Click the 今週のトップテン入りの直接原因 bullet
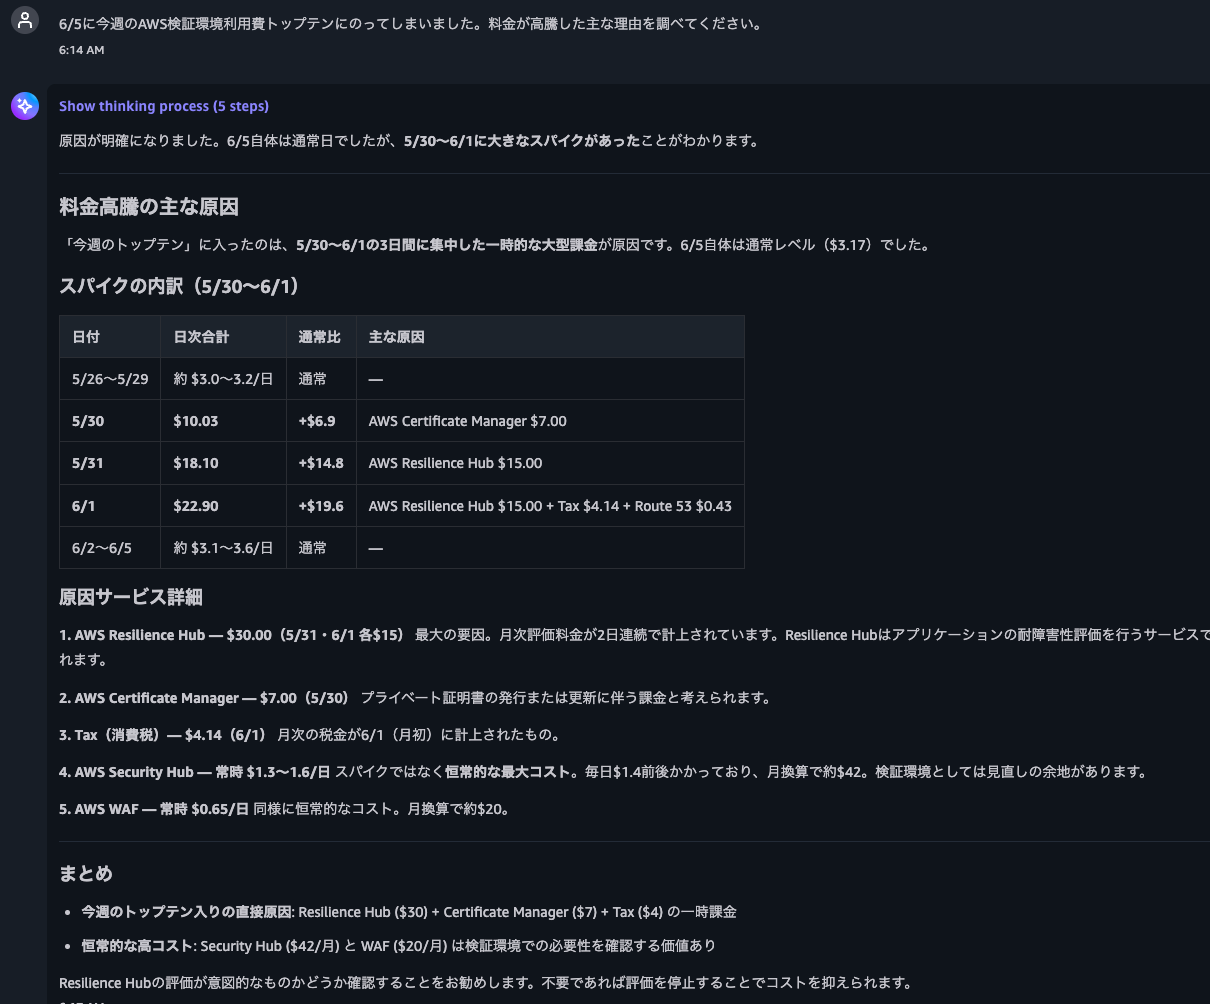 pyautogui.click(x=409, y=912)
